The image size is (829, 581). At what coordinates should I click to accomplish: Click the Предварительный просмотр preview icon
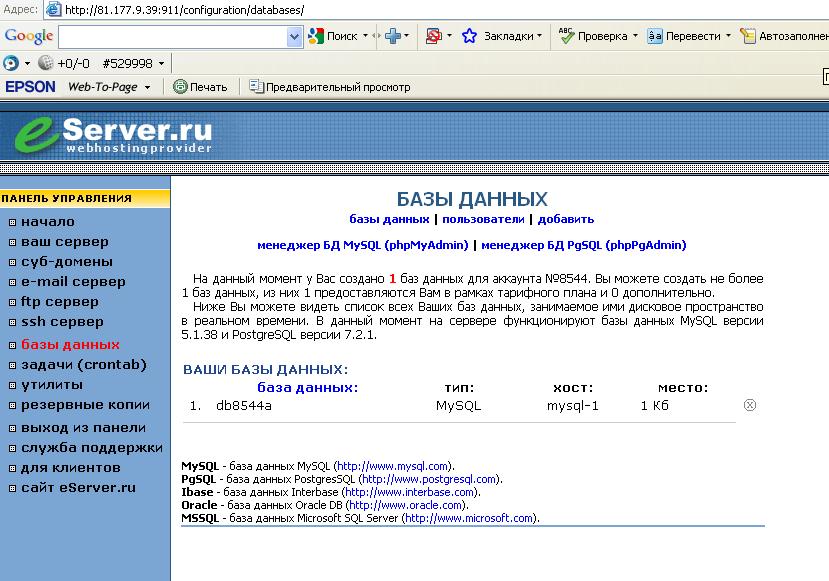(256, 86)
